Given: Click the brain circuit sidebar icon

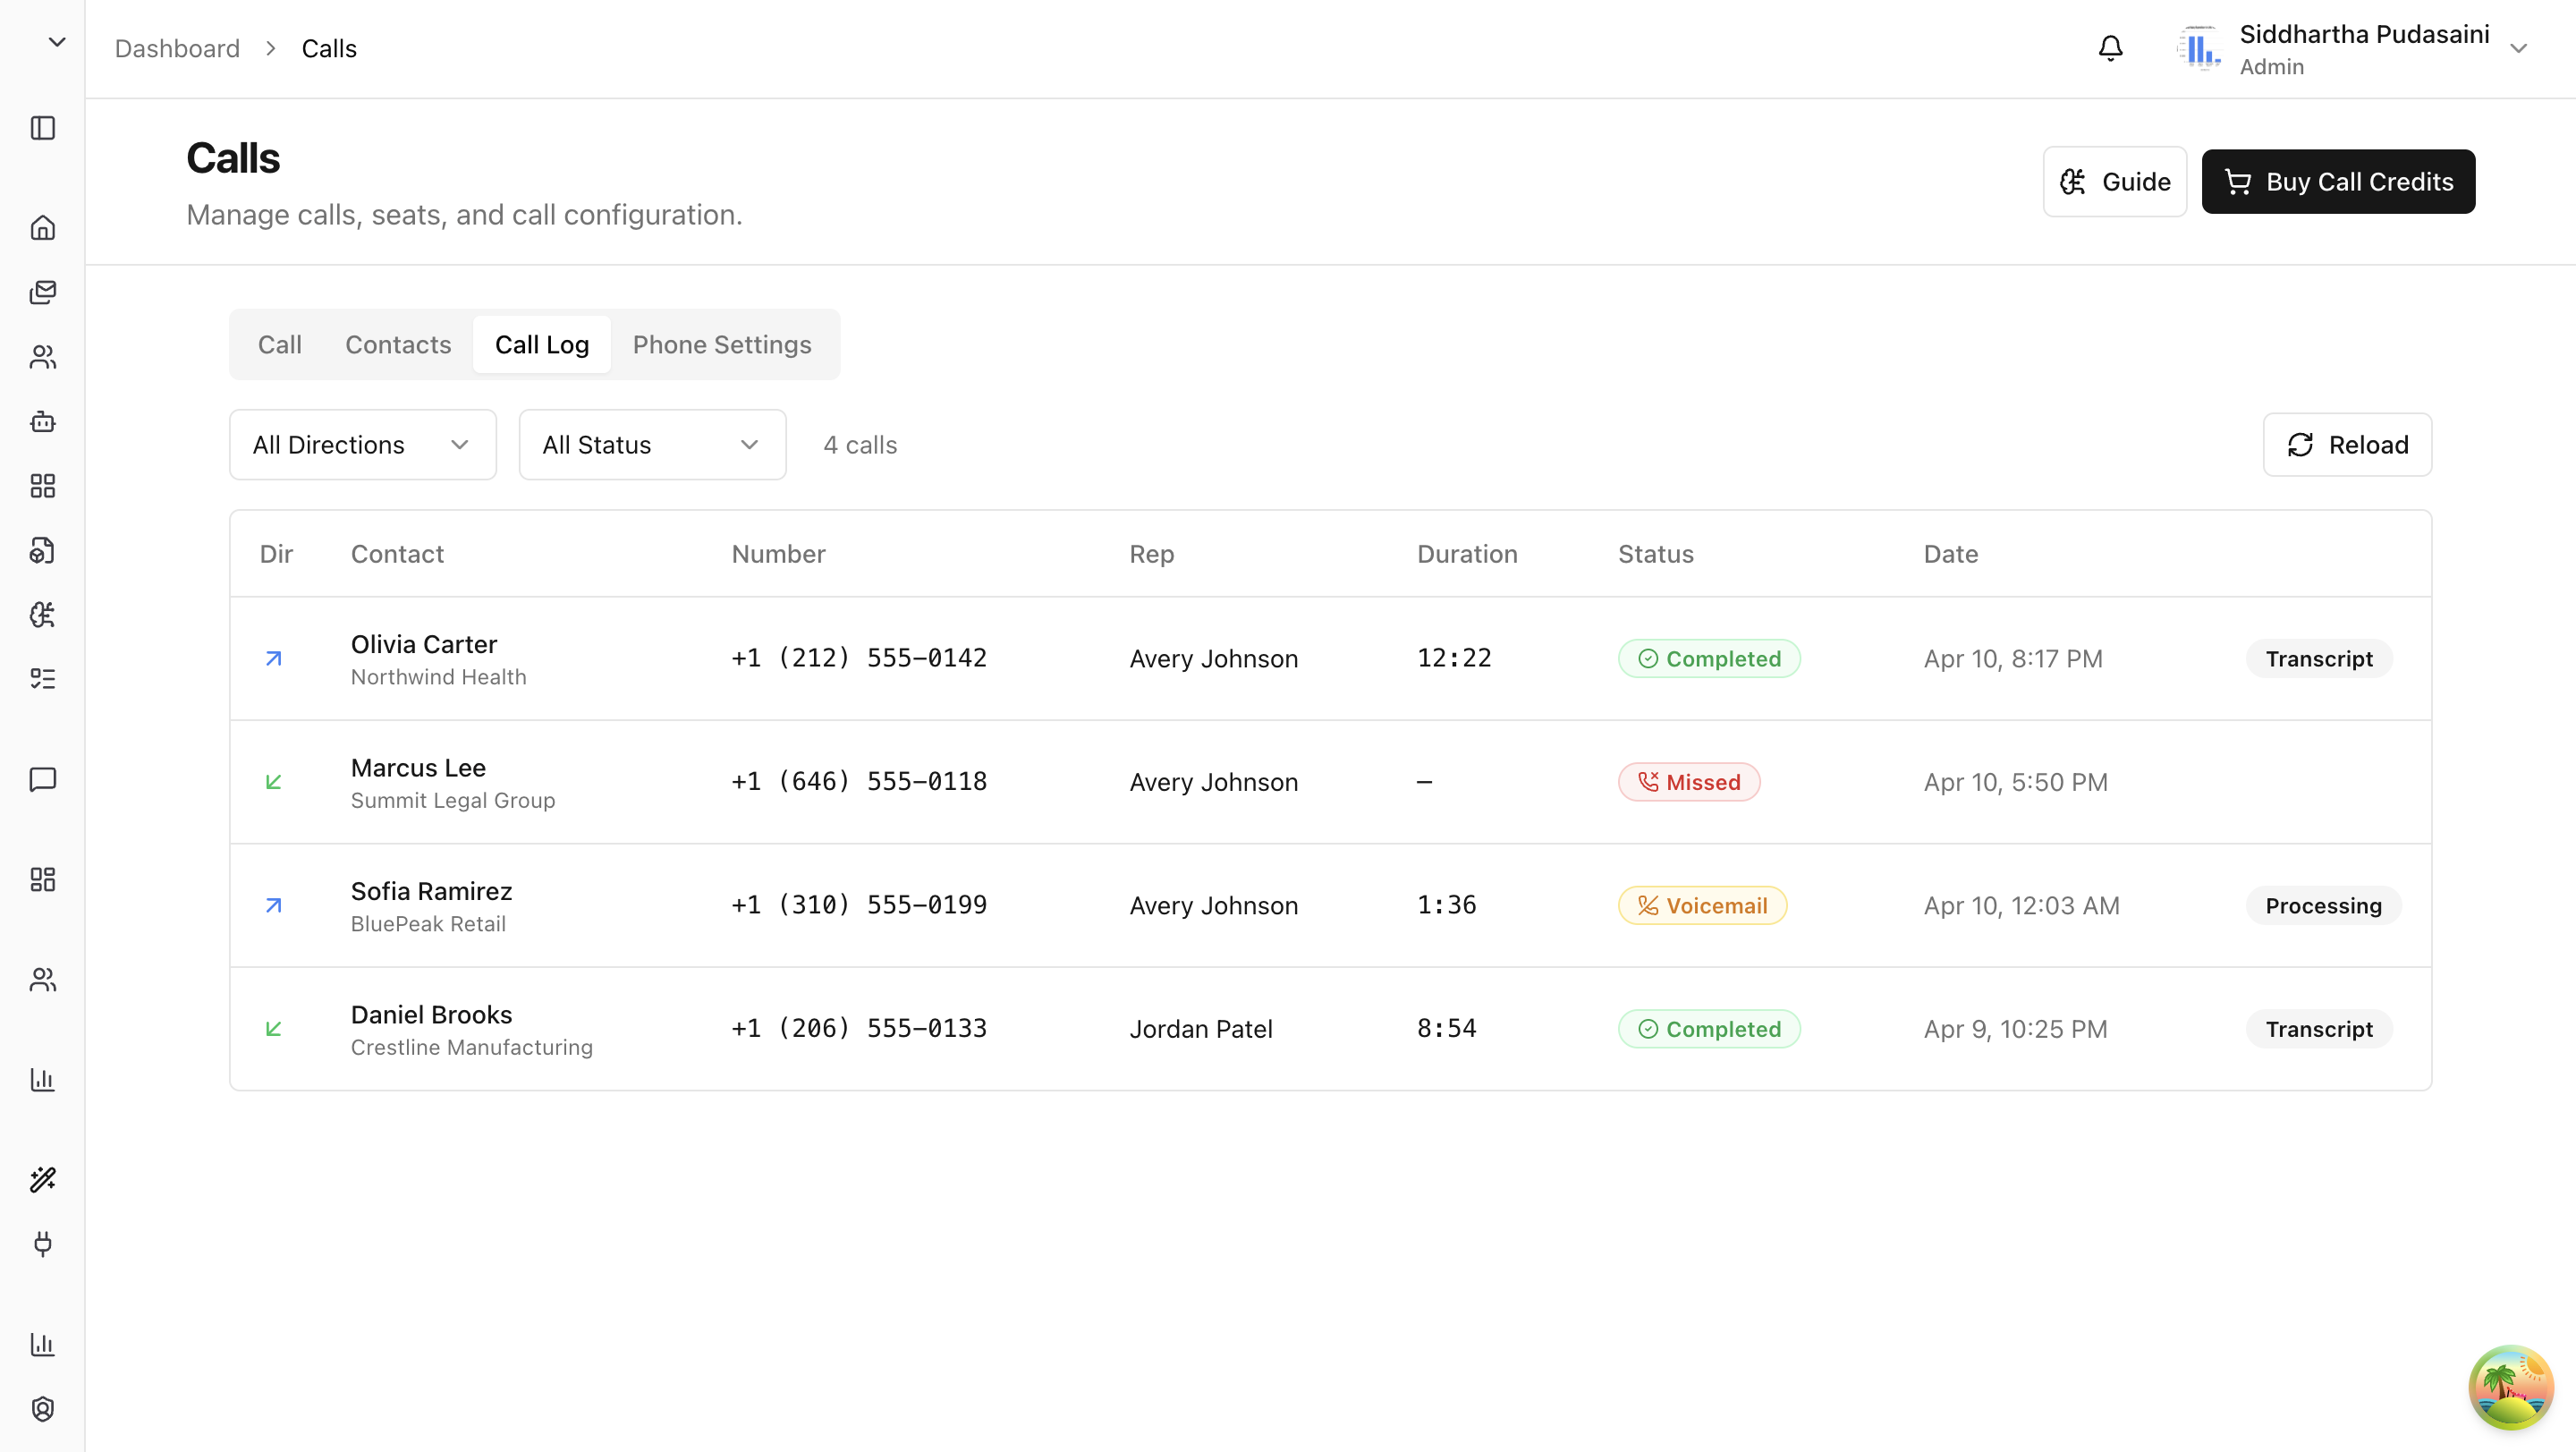Looking at the screenshot, I should pyautogui.click(x=42, y=615).
